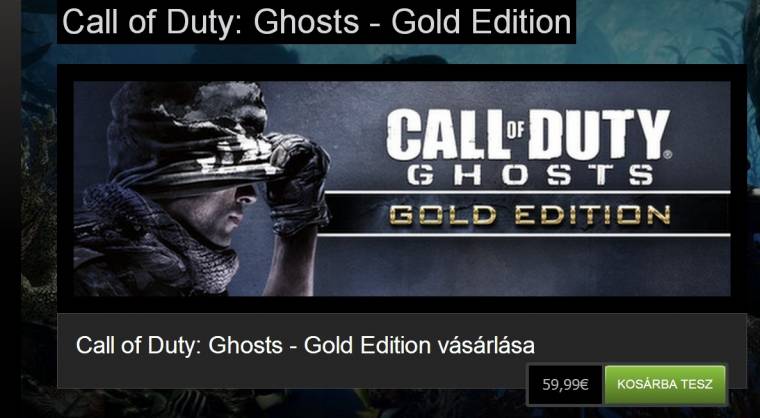
Task: Open the Call of Duty Ghosts banner image
Action: pyautogui.click(x=402, y=188)
